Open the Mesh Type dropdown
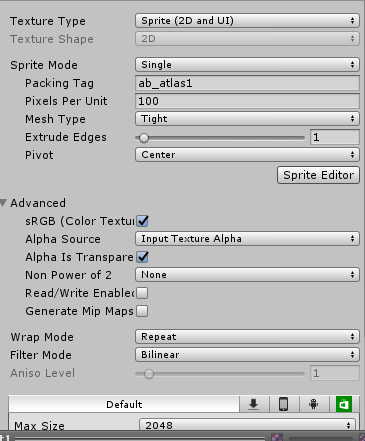 tap(247, 119)
